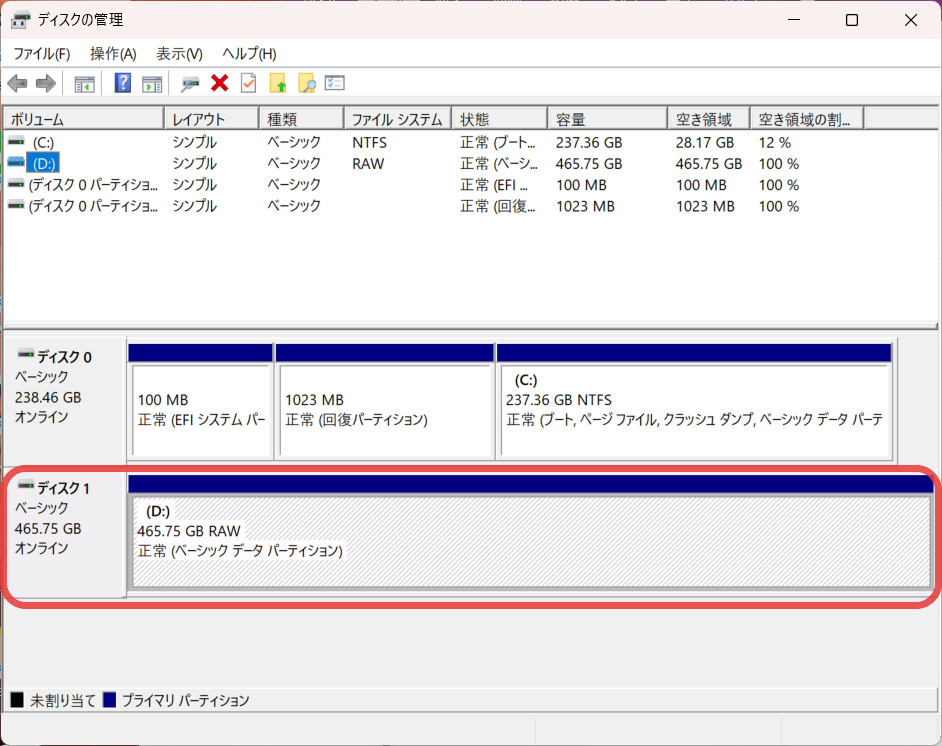
Task: Toggle the action pane toolbar icon
Action: point(152,84)
